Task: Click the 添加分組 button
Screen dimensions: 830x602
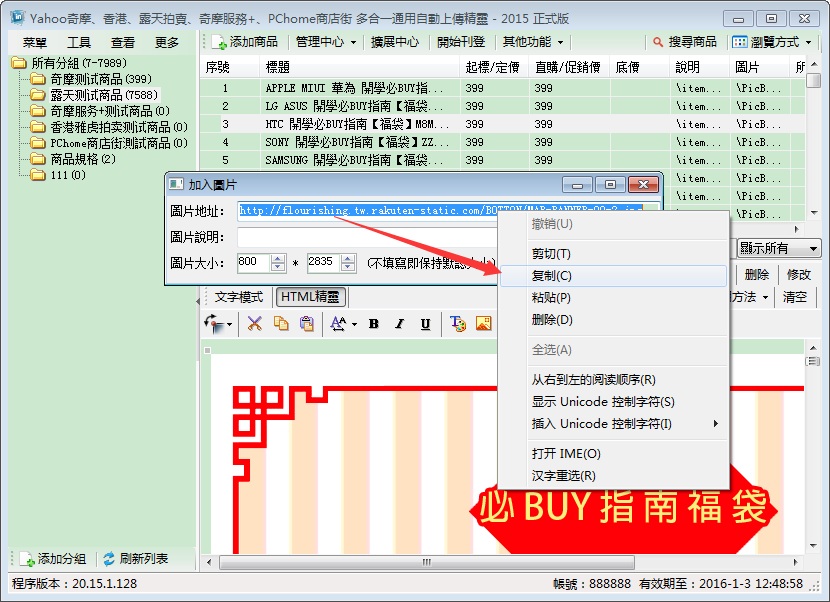Action: [53, 559]
